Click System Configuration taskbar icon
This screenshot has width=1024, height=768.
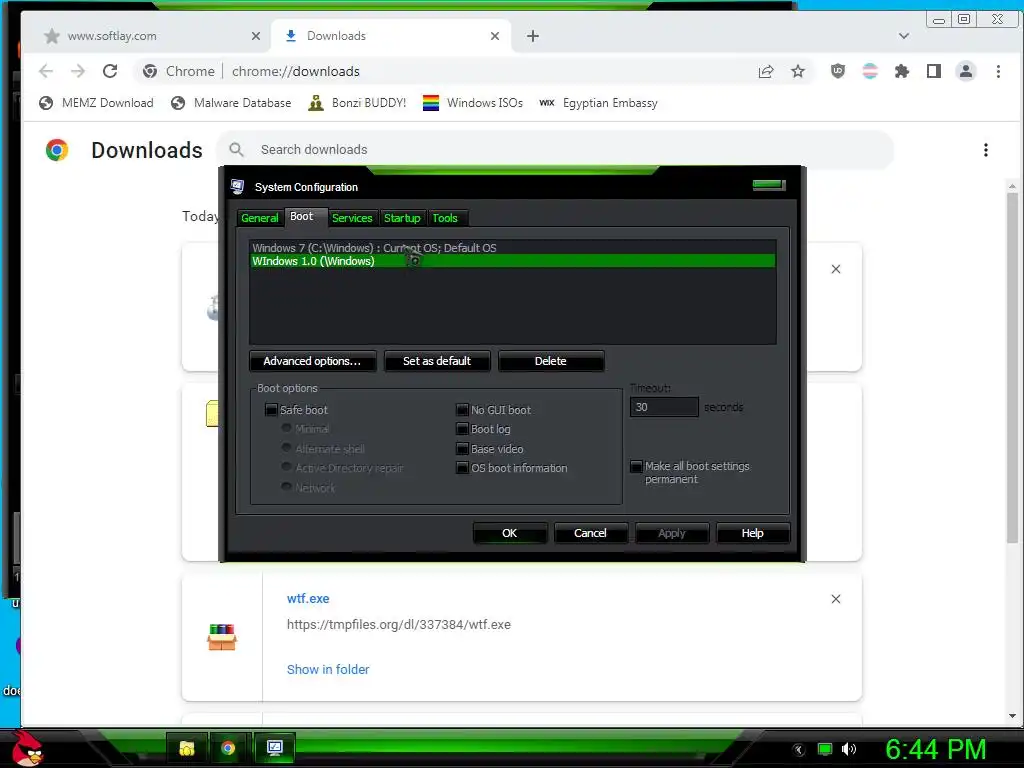coord(275,748)
